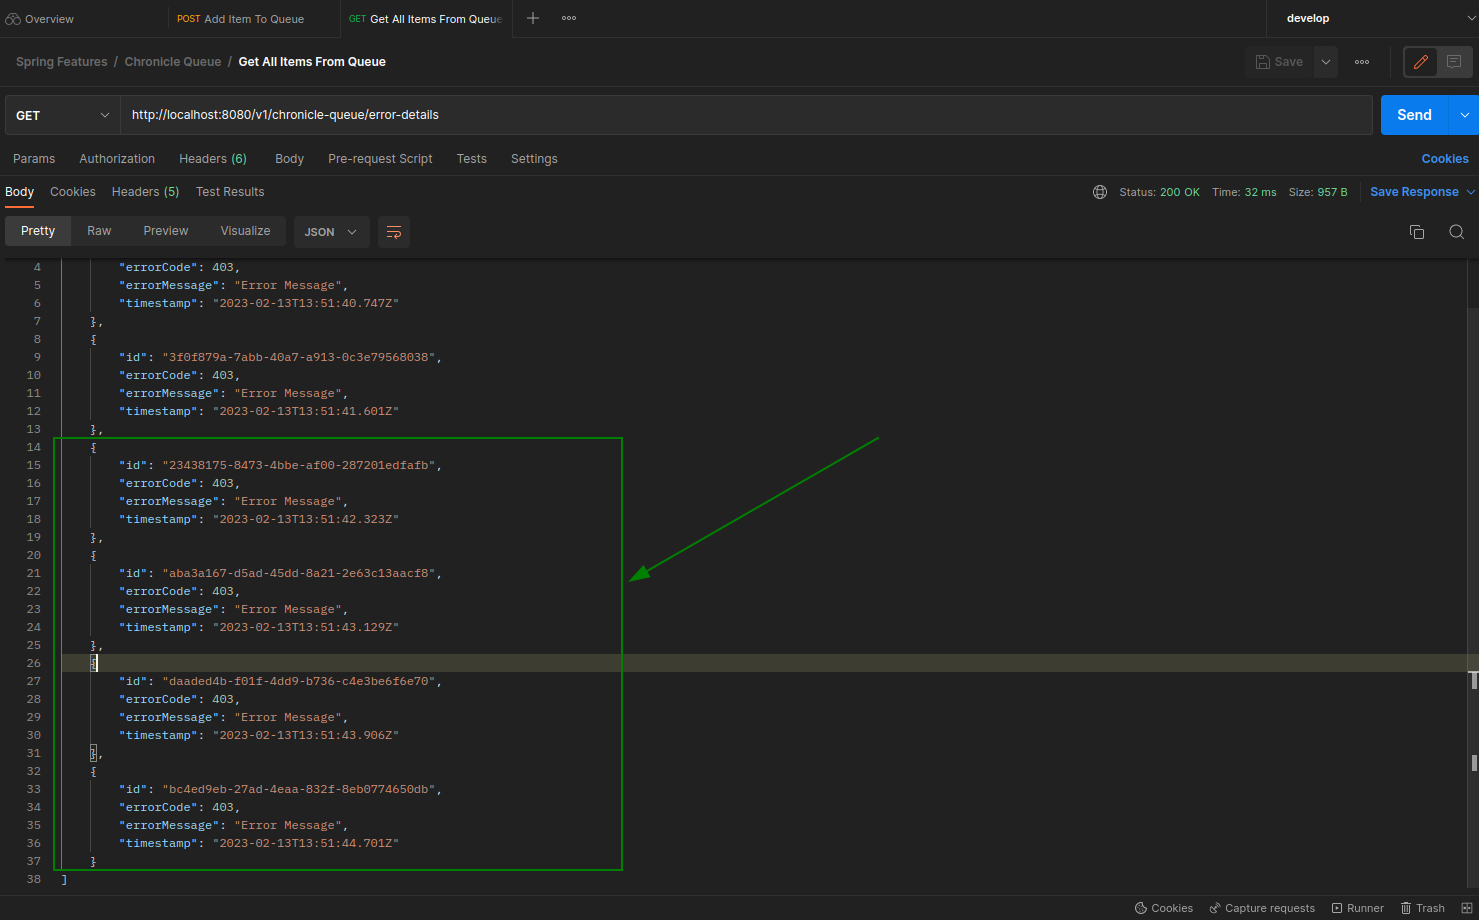Select the Visualize response view
The height and width of the screenshot is (920, 1479).
(245, 231)
